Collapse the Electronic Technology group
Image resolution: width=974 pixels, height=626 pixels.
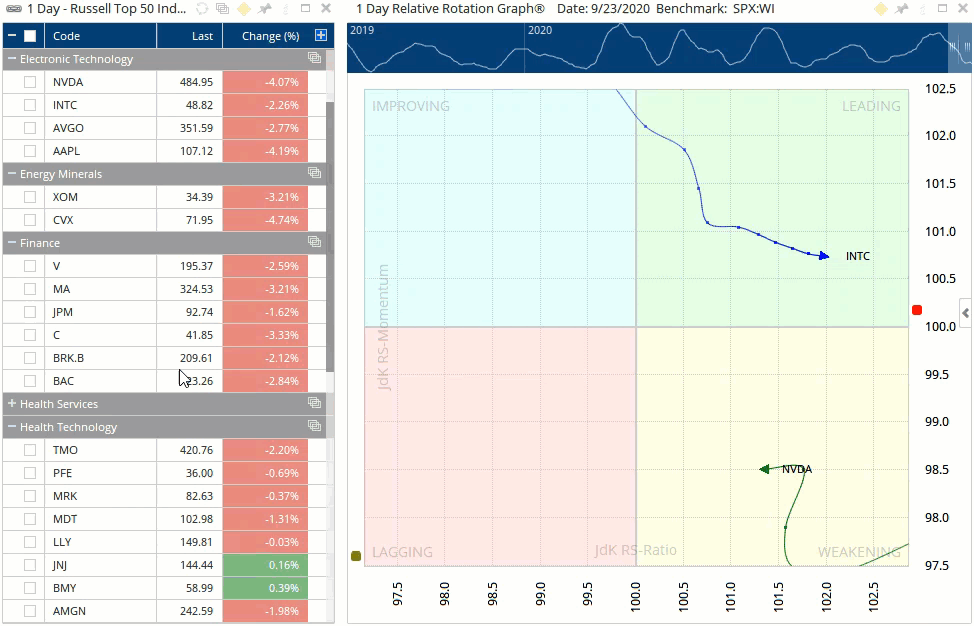[x=12, y=58]
